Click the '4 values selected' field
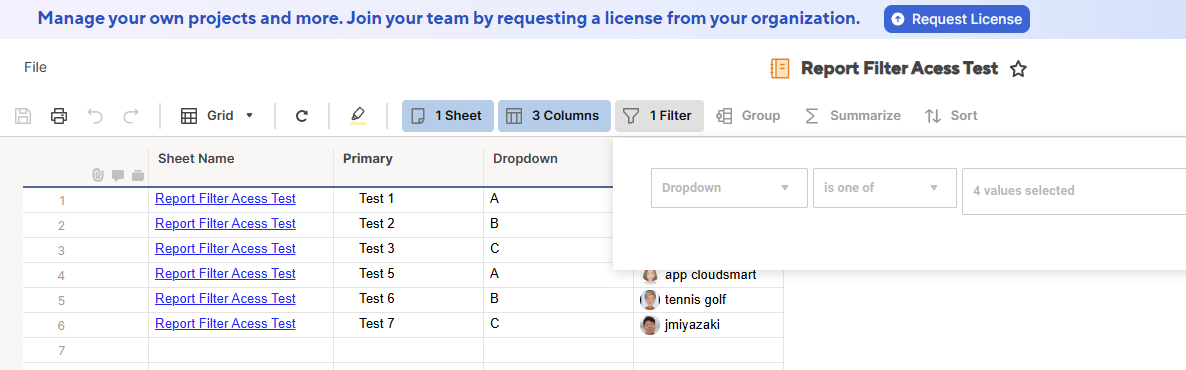This screenshot has width=1186, height=370. point(1074,191)
